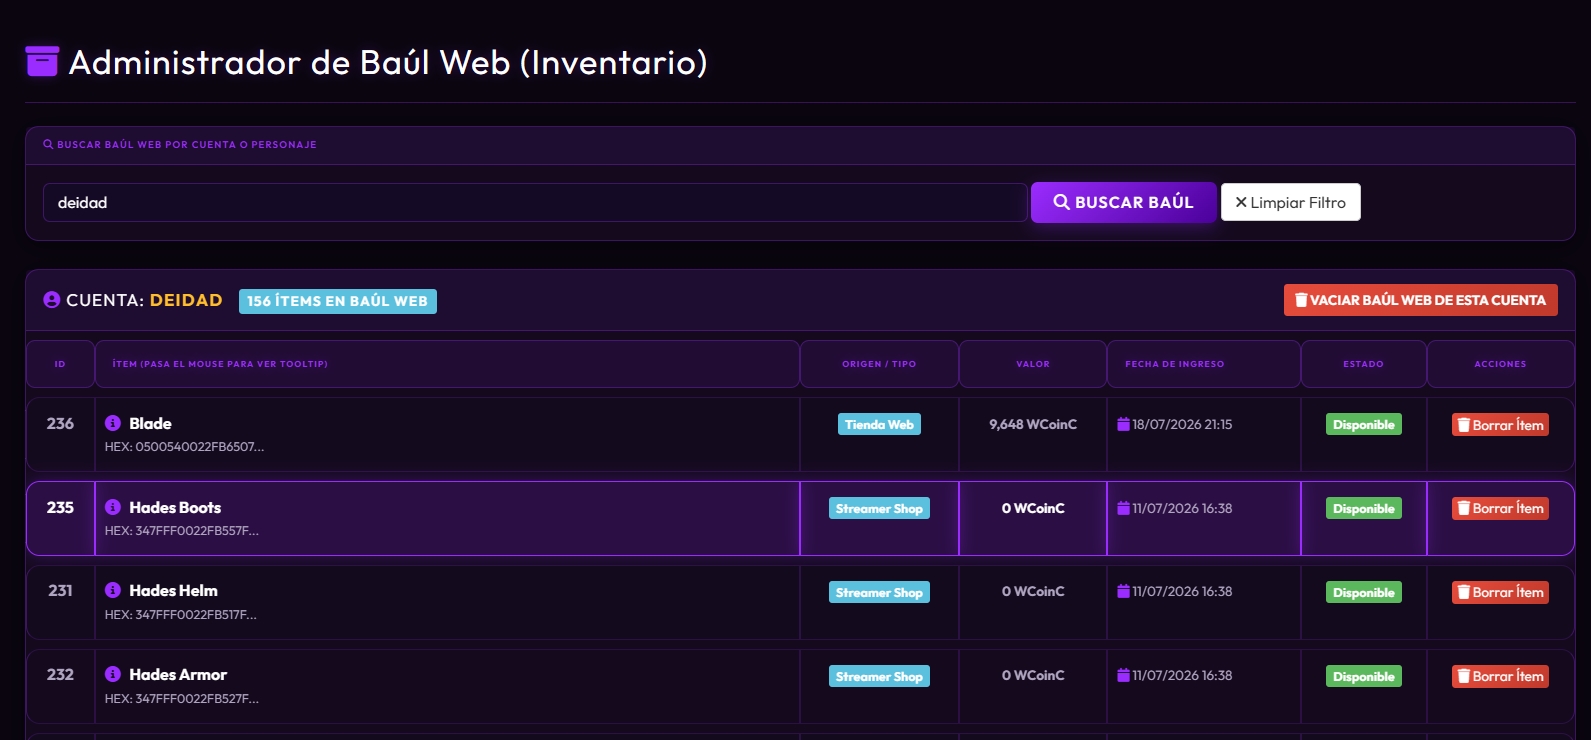Image resolution: width=1591 pixels, height=740 pixels.
Task: Click the item name Hades Helm
Action: tap(173, 590)
